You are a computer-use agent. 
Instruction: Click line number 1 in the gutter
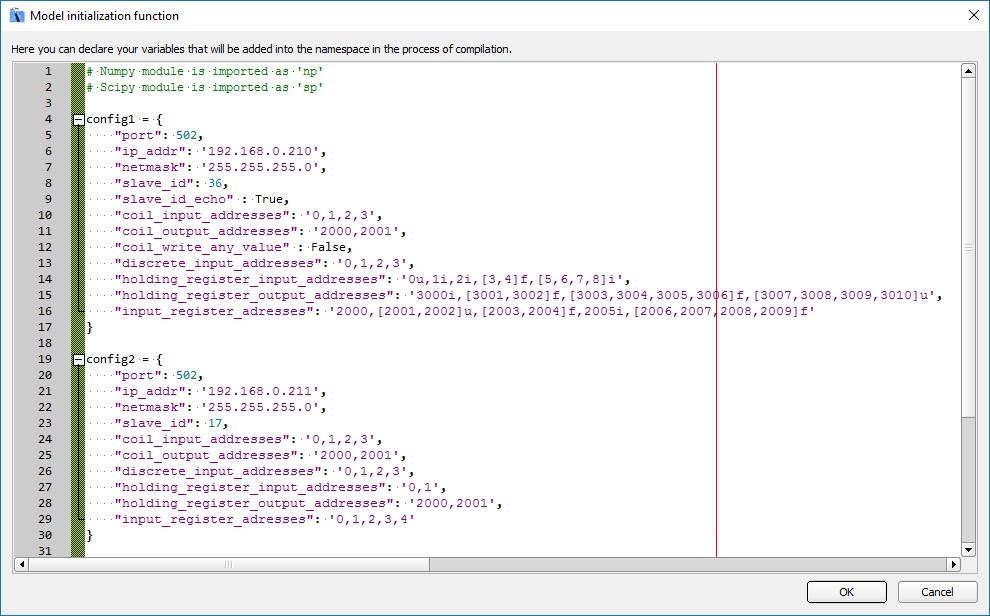point(48,72)
